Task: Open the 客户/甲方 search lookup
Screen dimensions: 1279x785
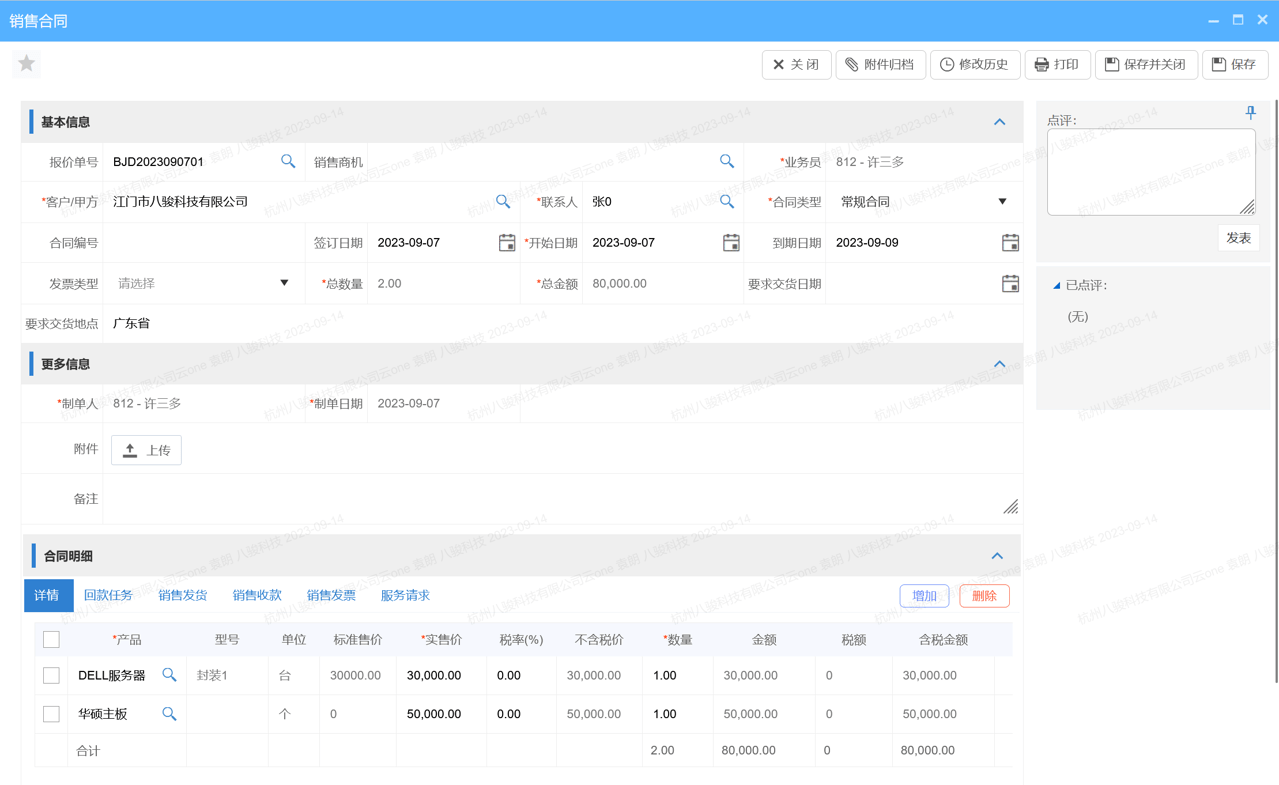Action: click(503, 201)
